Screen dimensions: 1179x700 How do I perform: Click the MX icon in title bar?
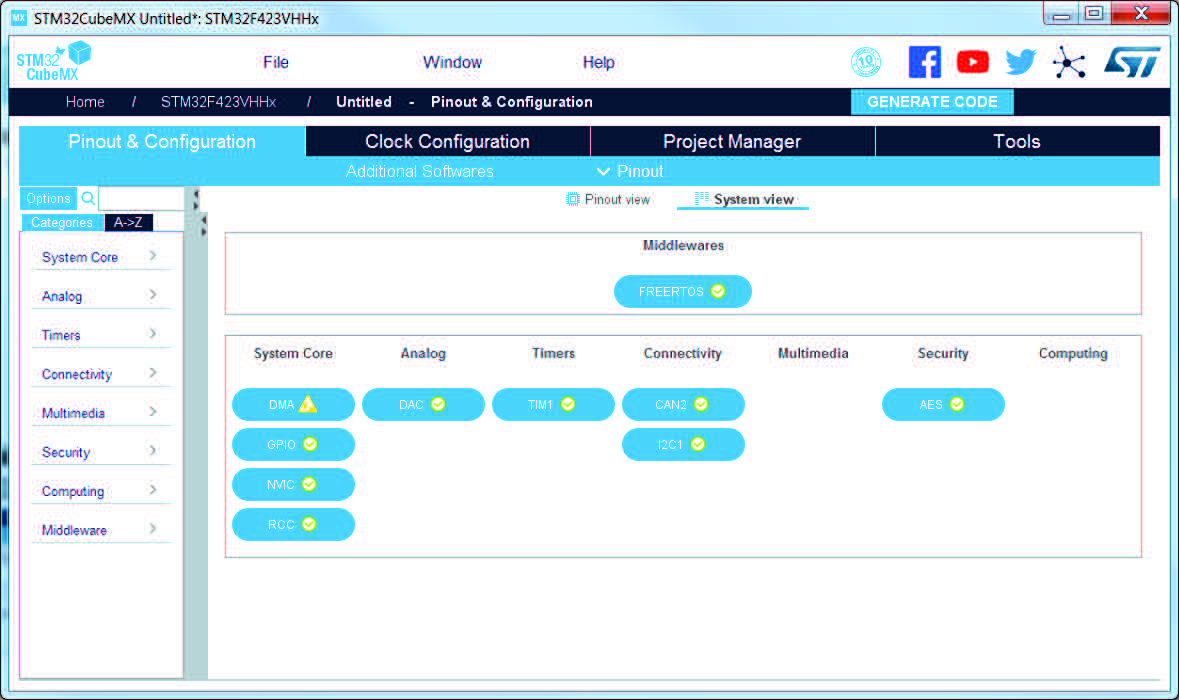pyautogui.click(x=19, y=18)
